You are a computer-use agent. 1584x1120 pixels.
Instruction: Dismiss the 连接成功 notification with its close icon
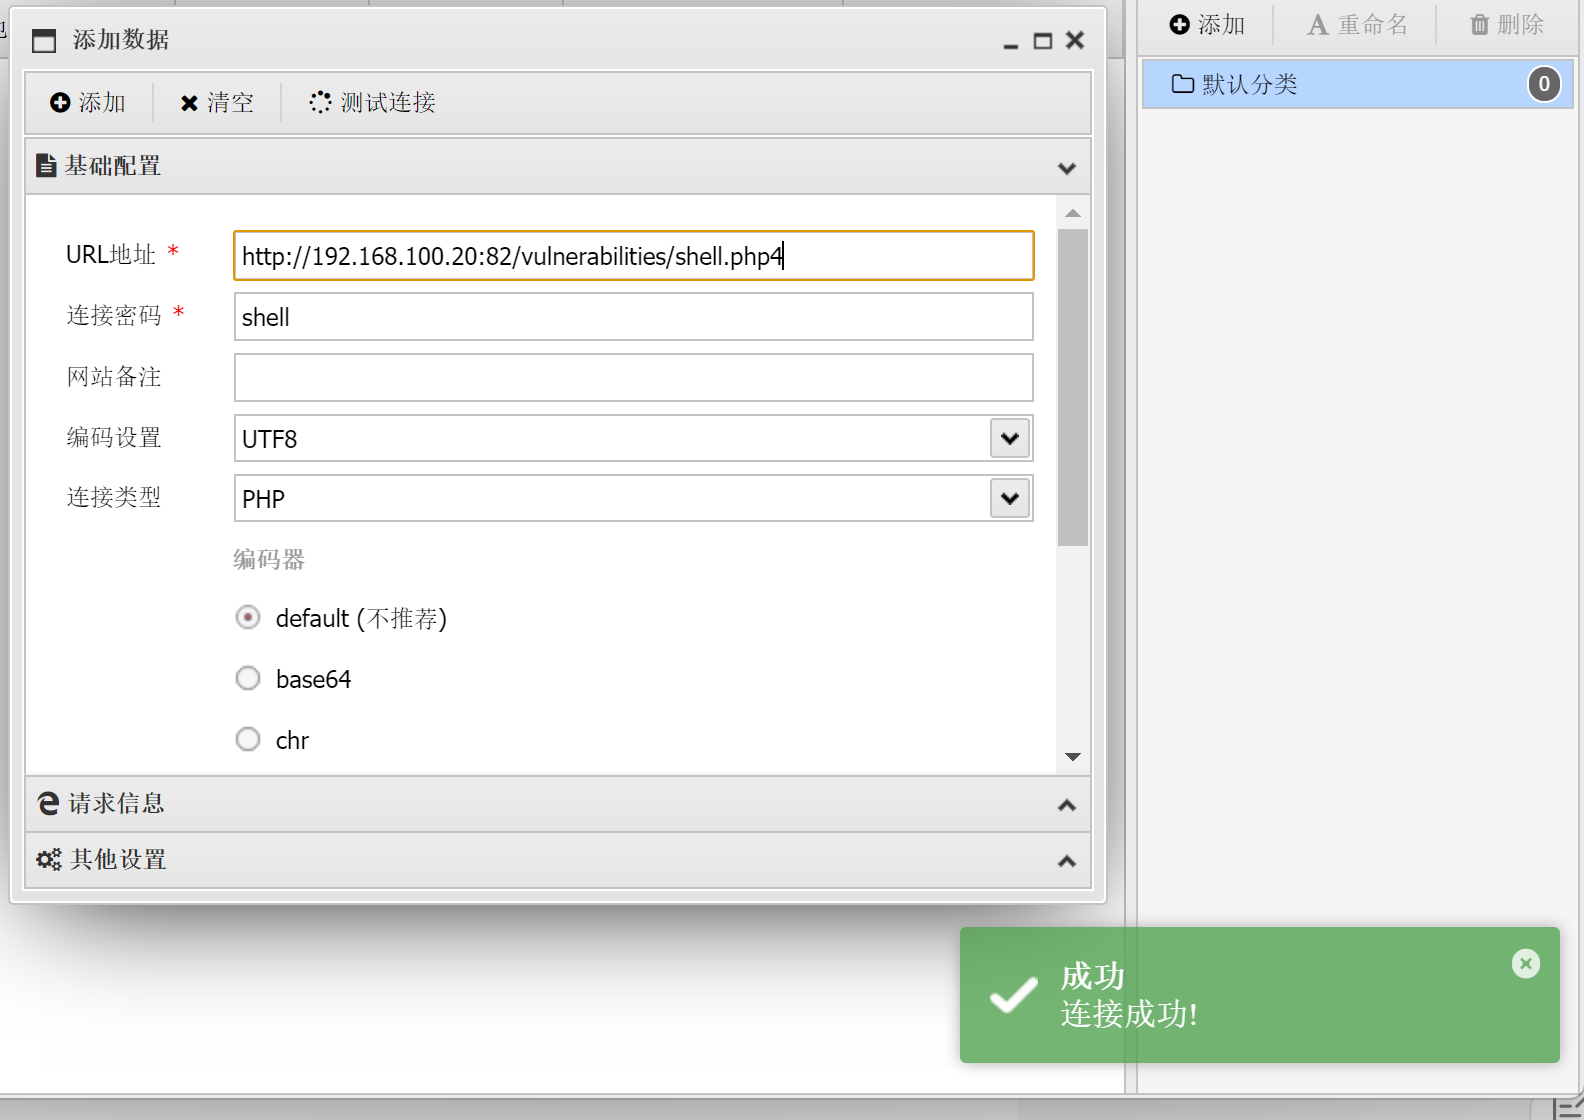click(1526, 964)
